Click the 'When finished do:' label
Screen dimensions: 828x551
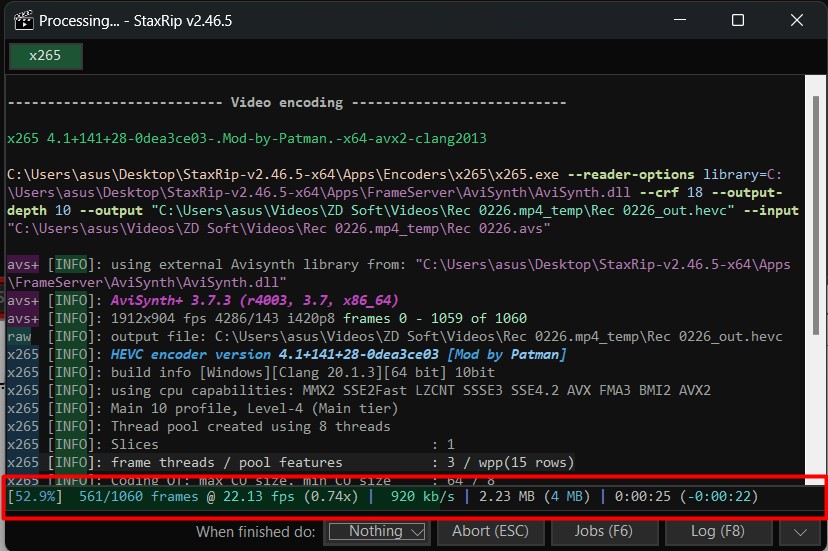click(256, 531)
